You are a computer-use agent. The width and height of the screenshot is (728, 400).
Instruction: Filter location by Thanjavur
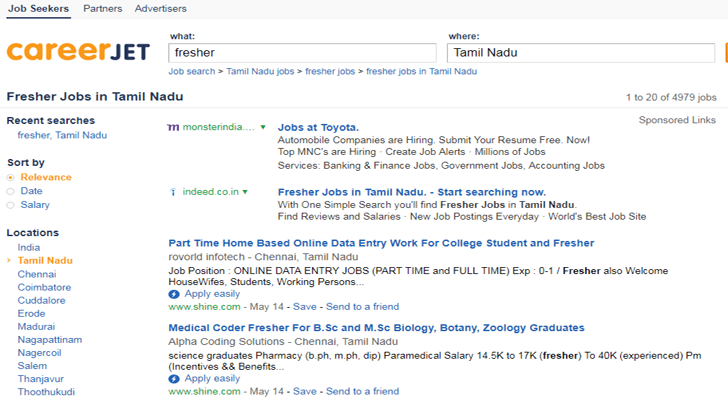click(40, 379)
